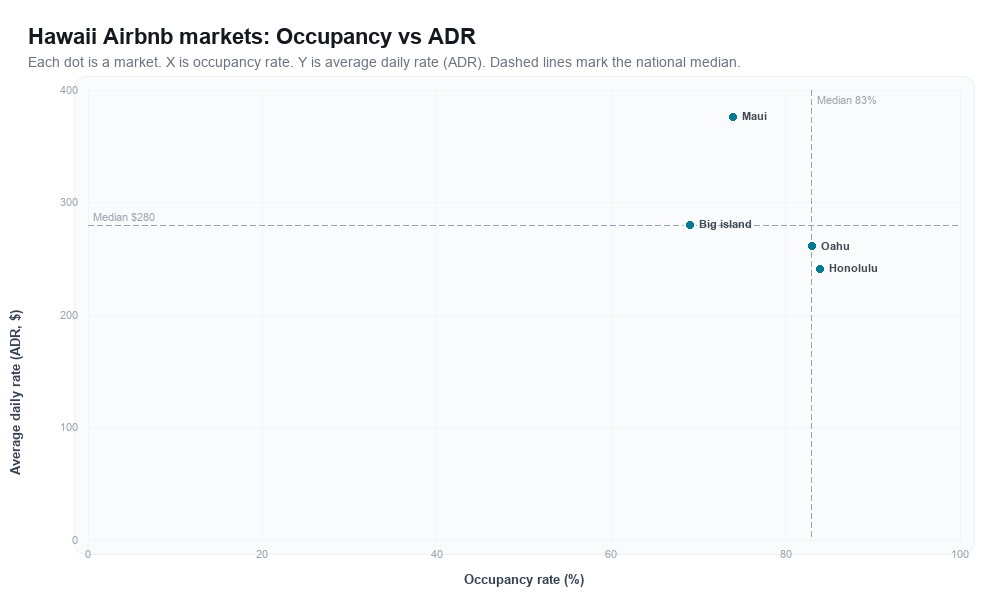Click the subtitle starting 'Each dot is a market'
1000x600 pixels.
tap(384, 62)
